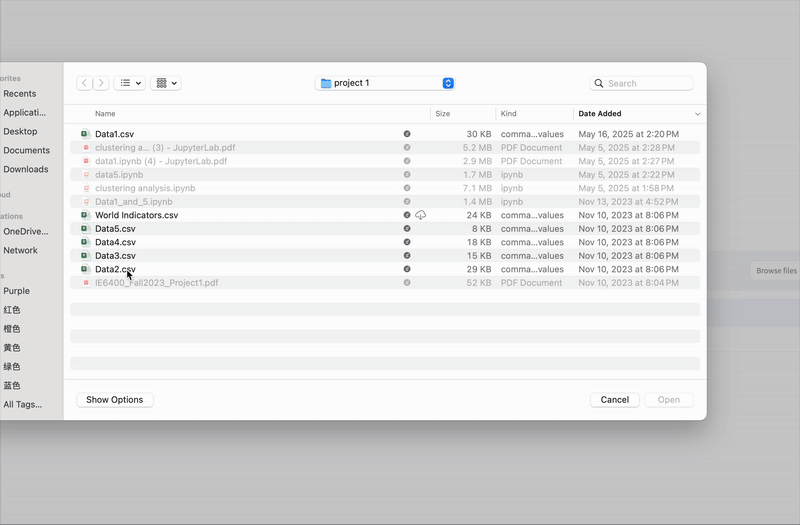This screenshot has height=525, width=800.
Task: Filter by the 藍色 tag
Action: [12, 385]
